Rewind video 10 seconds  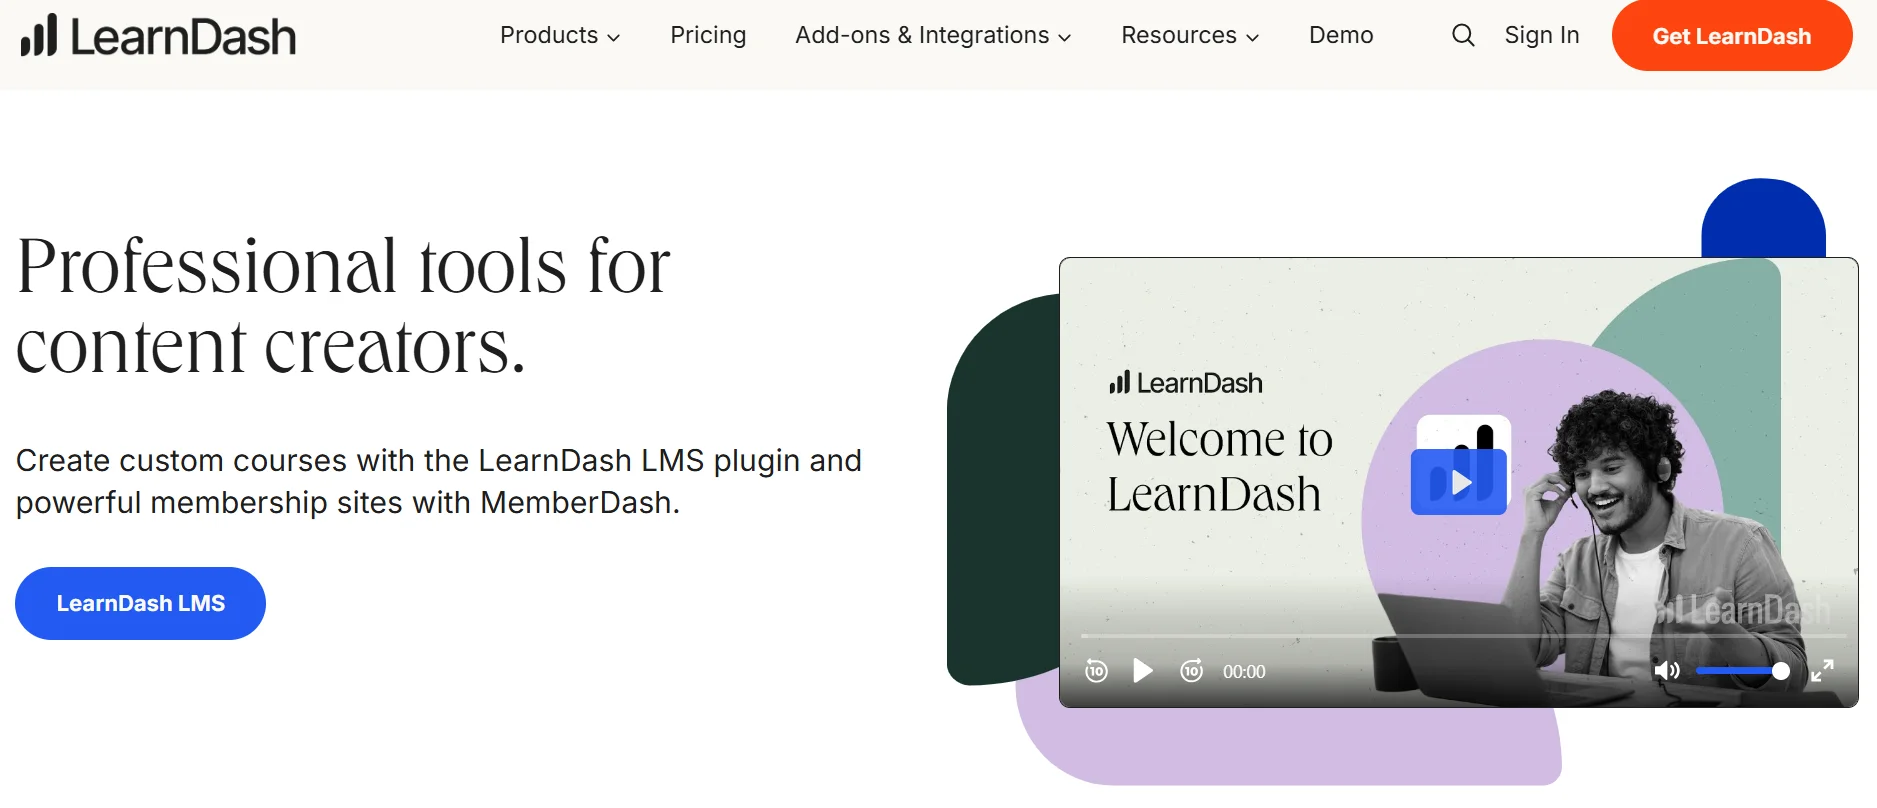point(1096,671)
